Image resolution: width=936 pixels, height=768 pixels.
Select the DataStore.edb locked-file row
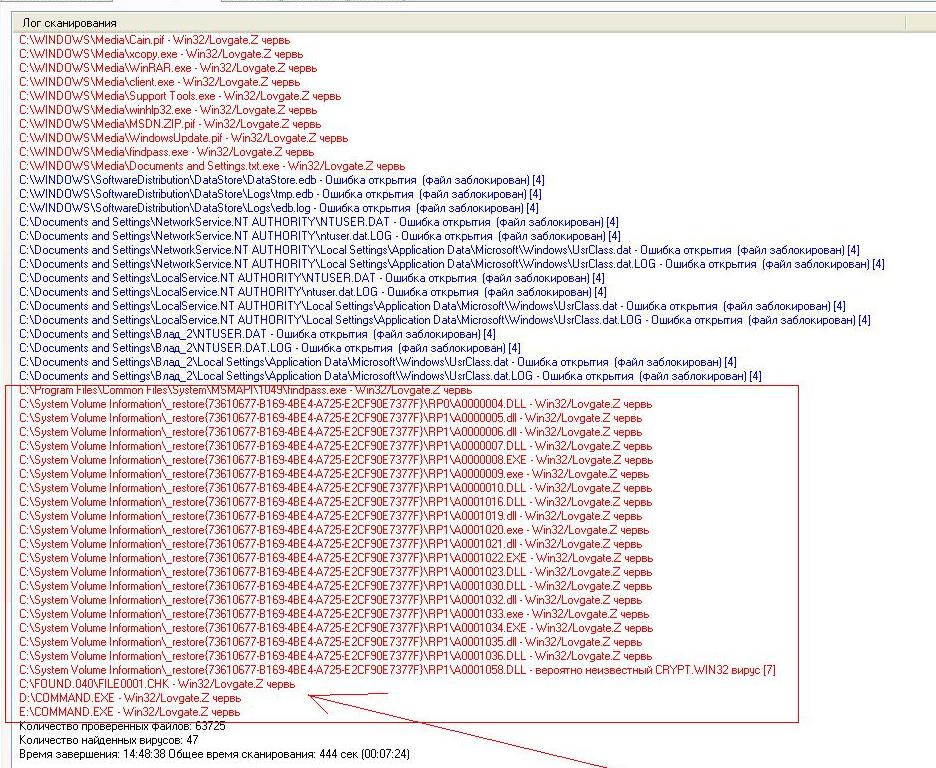point(282,180)
